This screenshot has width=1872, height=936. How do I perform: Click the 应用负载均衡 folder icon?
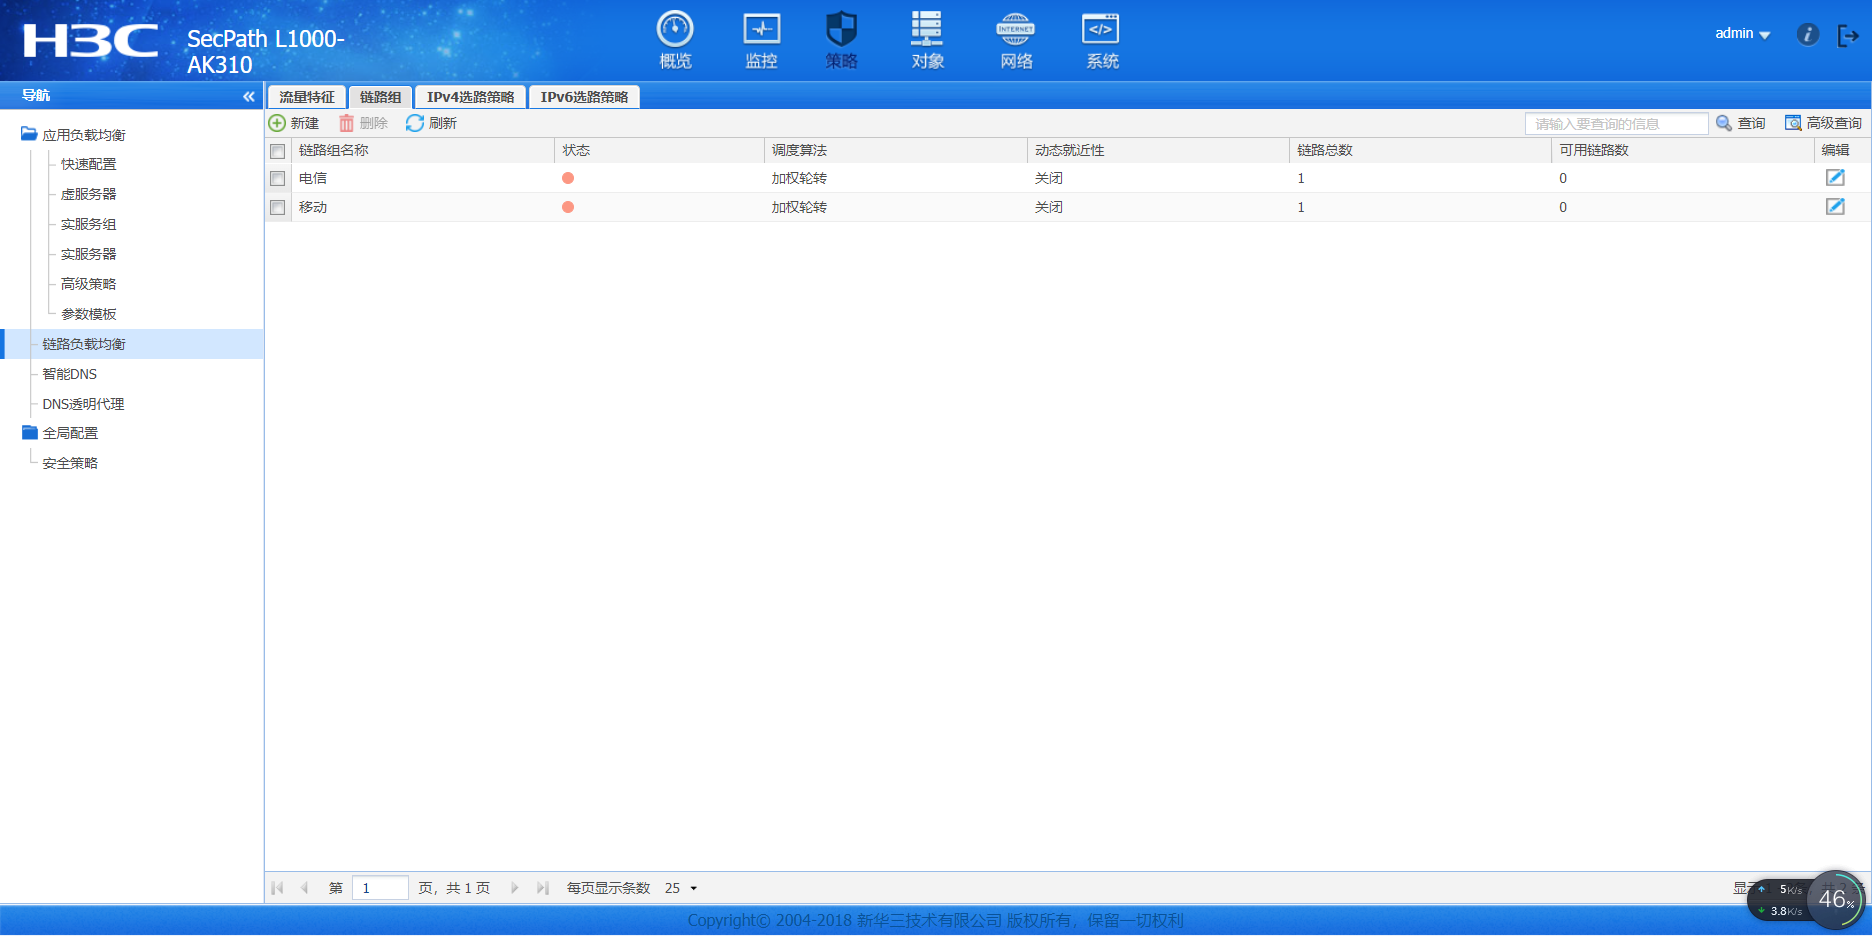tap(30, 133)
